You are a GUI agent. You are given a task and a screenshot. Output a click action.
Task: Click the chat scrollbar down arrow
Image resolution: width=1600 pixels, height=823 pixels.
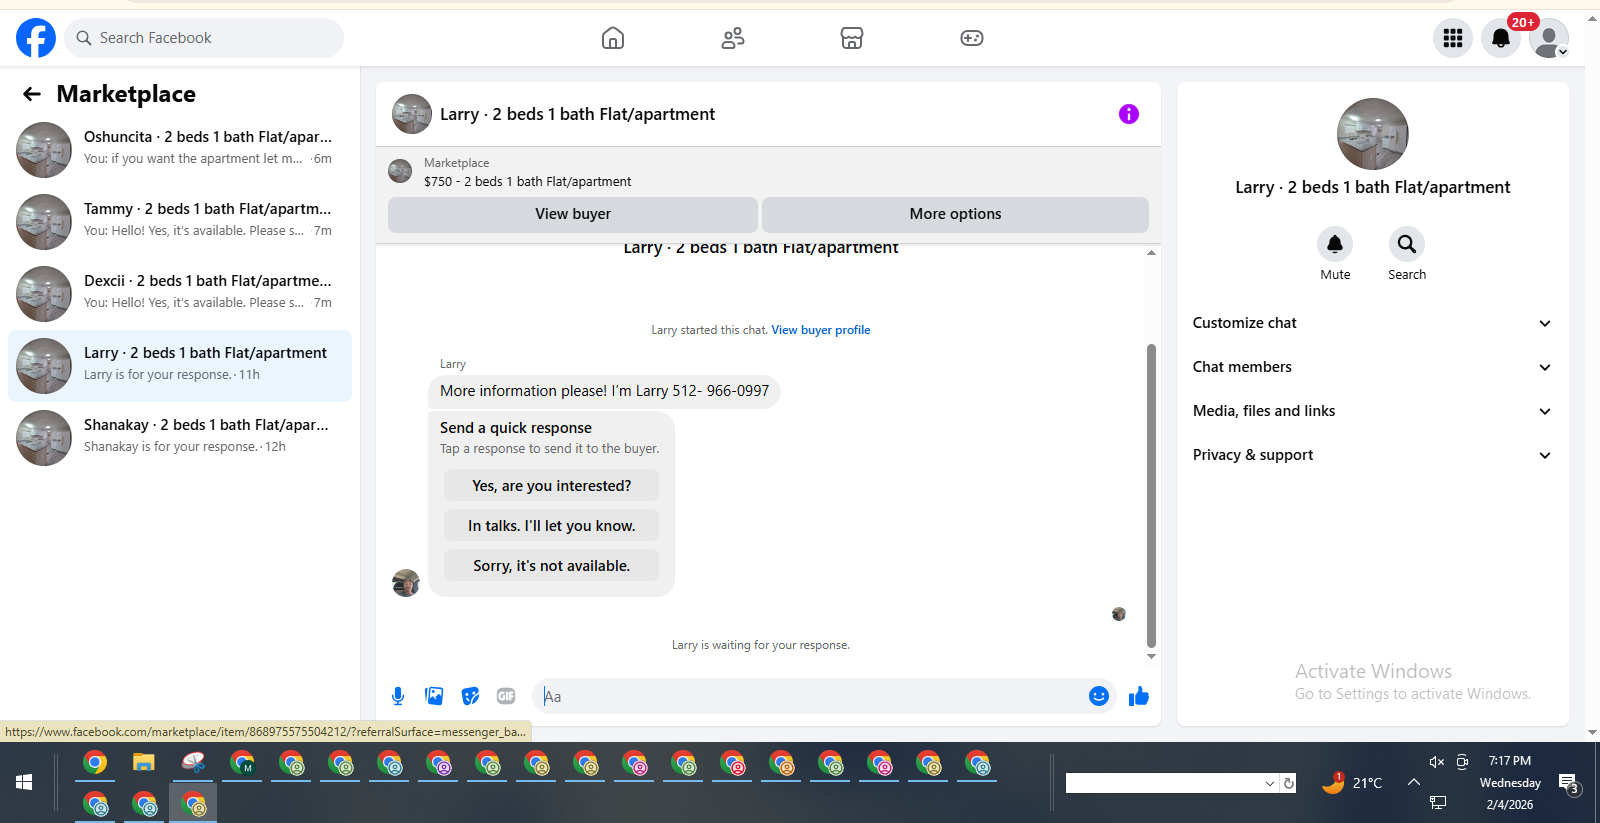click(x=1151, y=657)
